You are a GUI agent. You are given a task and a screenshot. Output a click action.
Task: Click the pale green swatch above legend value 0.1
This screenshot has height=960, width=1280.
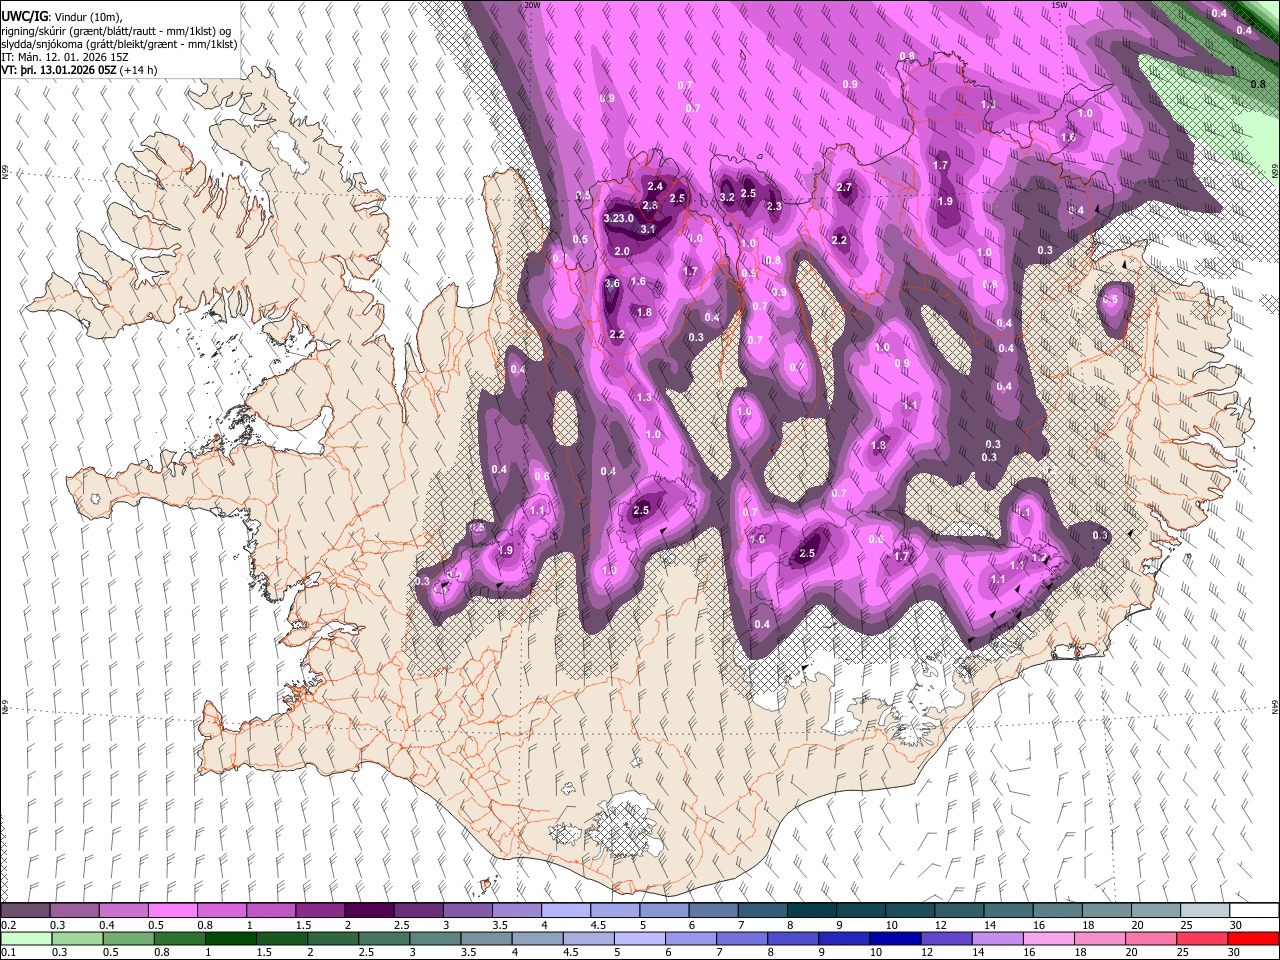click(25, 938)
